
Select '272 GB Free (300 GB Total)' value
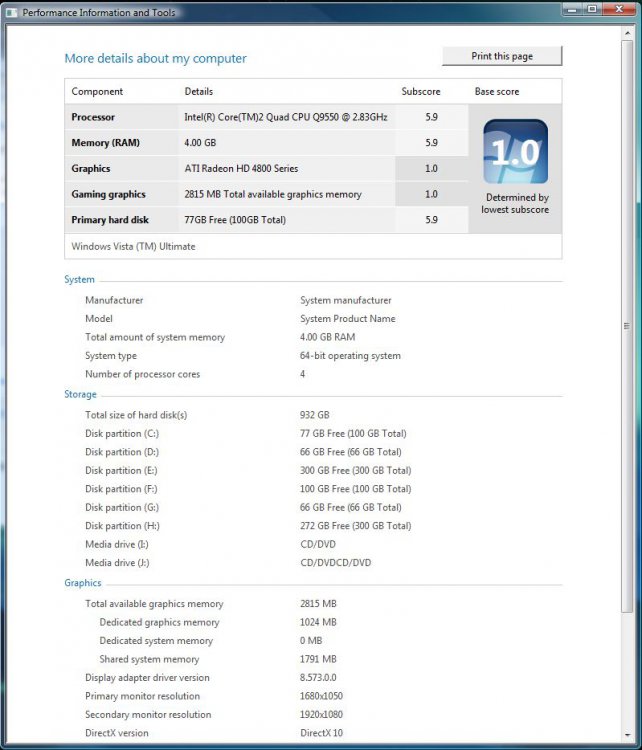[355, 526]
